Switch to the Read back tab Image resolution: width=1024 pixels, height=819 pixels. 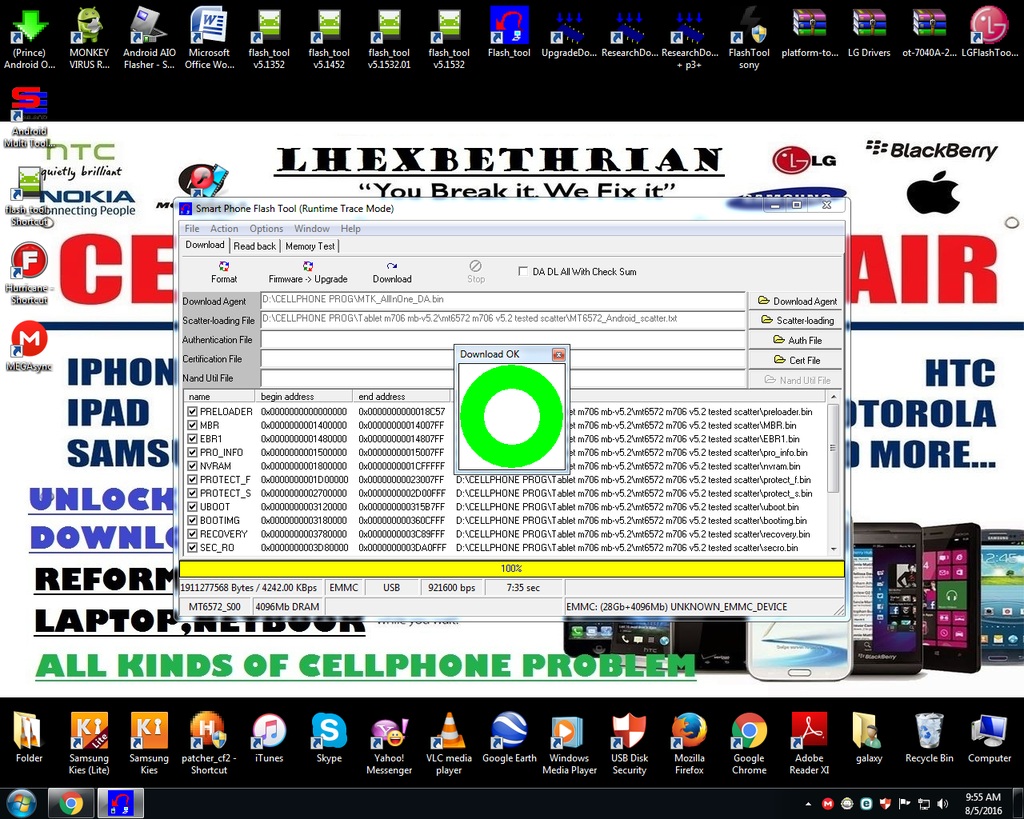click(255, 246)
